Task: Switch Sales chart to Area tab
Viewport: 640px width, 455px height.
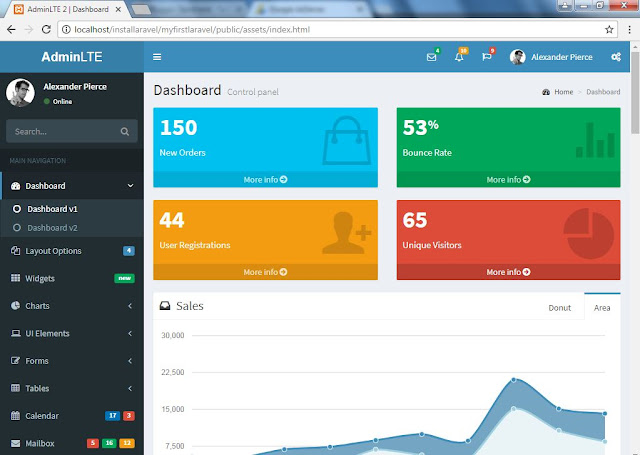Action: tap(602, 308)
